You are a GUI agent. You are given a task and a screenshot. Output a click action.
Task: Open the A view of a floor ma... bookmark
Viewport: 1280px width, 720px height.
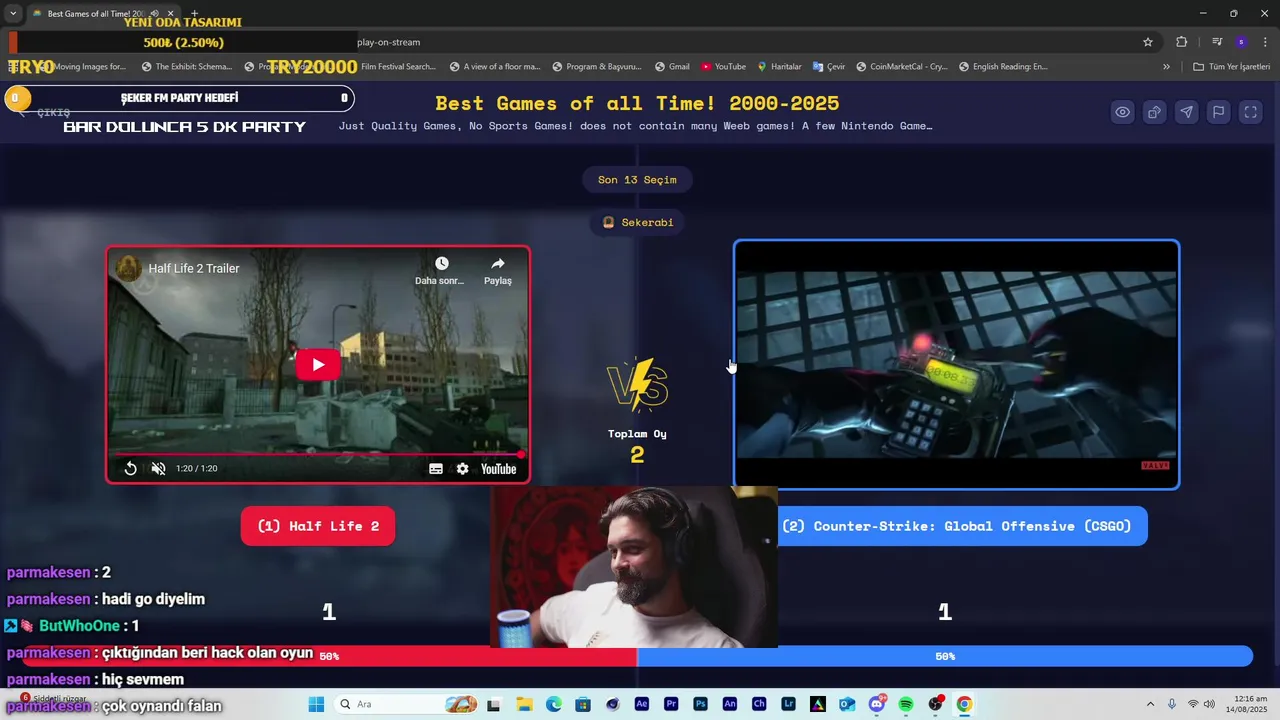pyautogui.click(x=494, y=67)
